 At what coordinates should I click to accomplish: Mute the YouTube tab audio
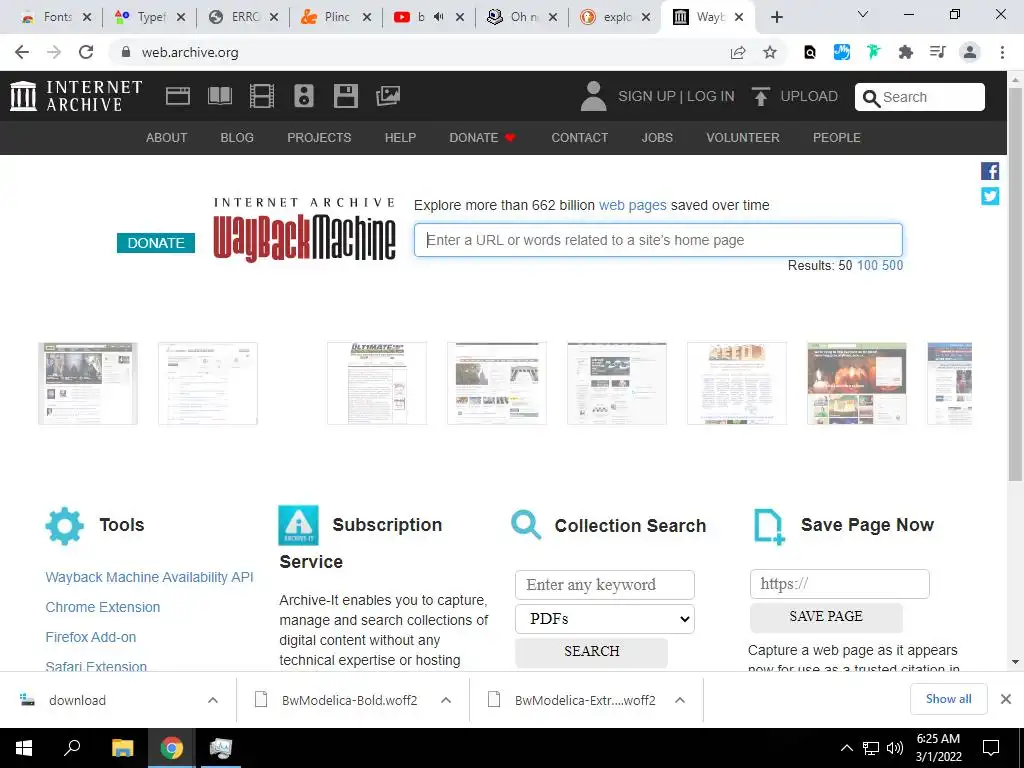tap(438, 17)
